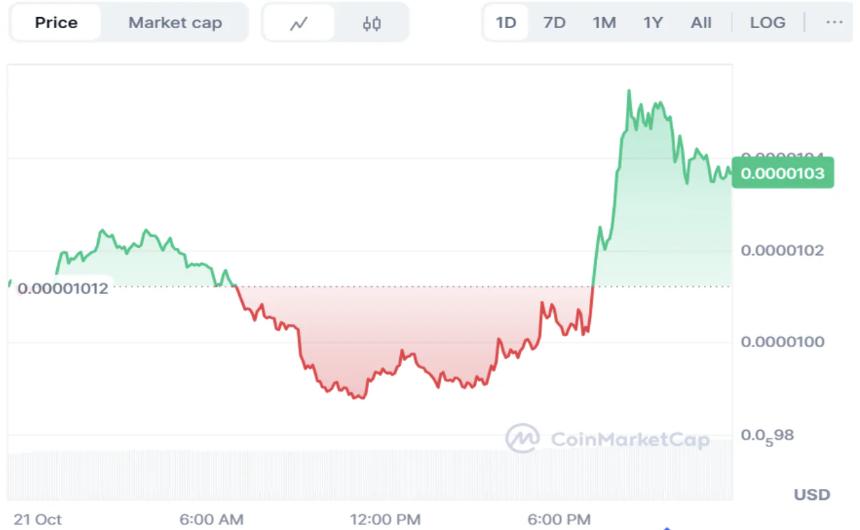The height and width of the screenshot is (530, 860).
Task: Click the green 0.0000103 current price tag
Action: pyautogui.click(x=783, y=173)
